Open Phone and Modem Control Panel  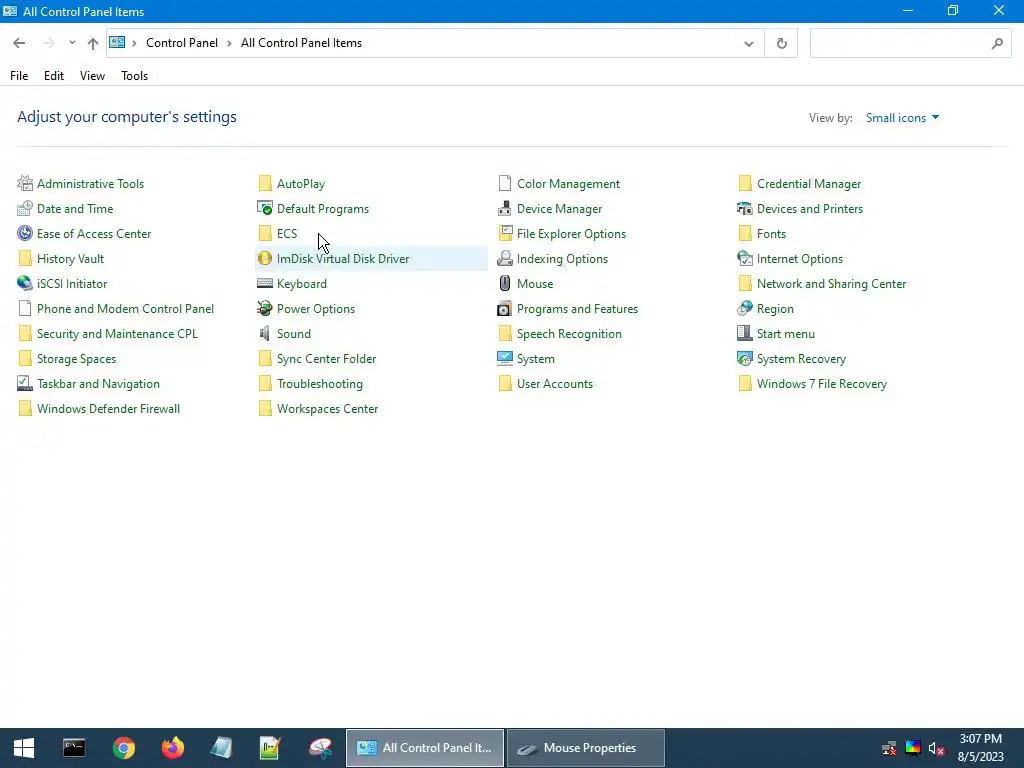click(125, 308)
